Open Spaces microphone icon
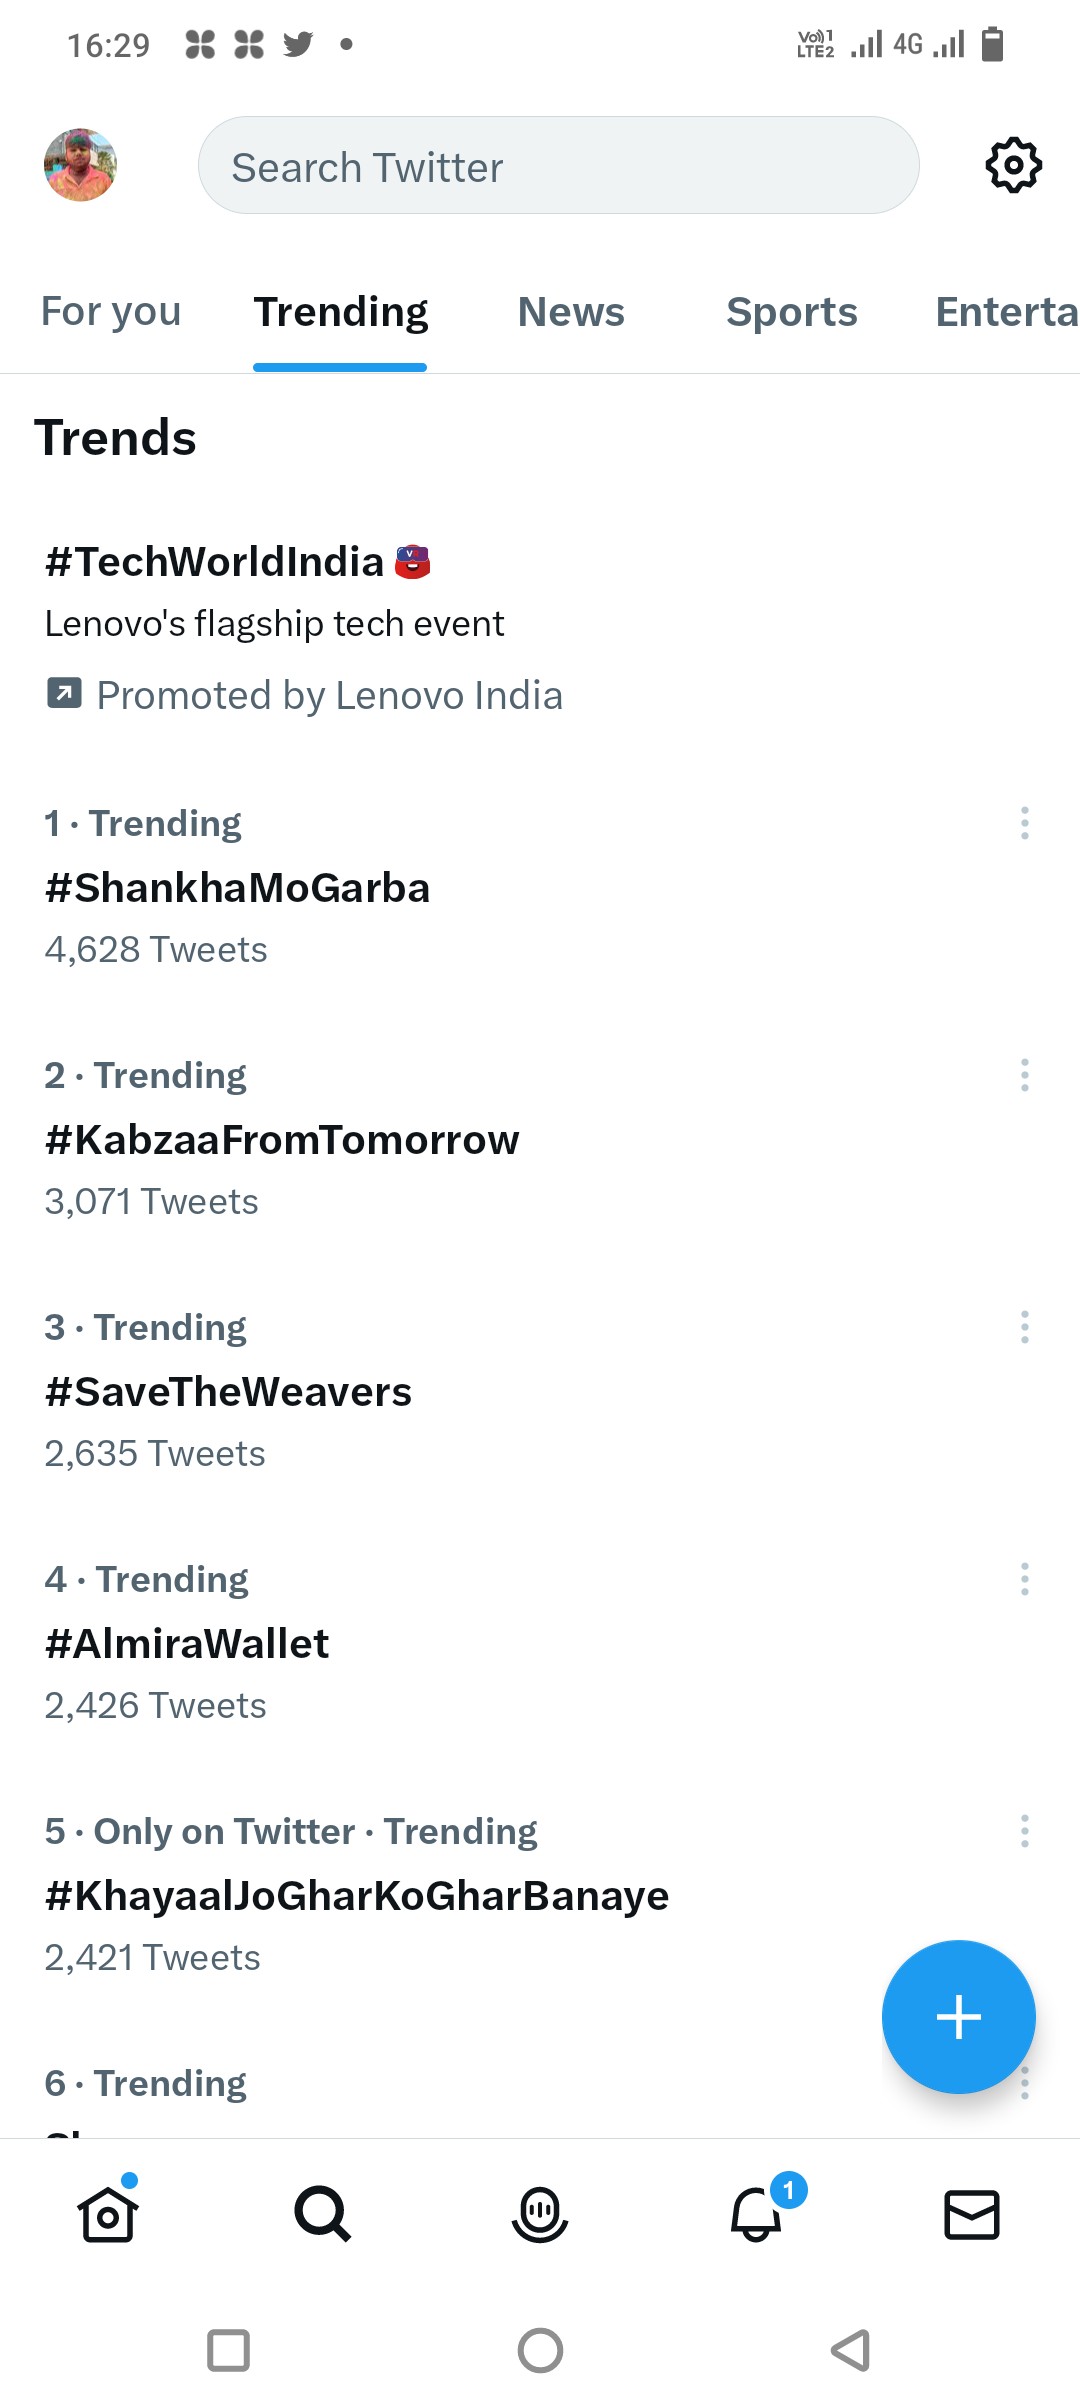 point(540,2214)
